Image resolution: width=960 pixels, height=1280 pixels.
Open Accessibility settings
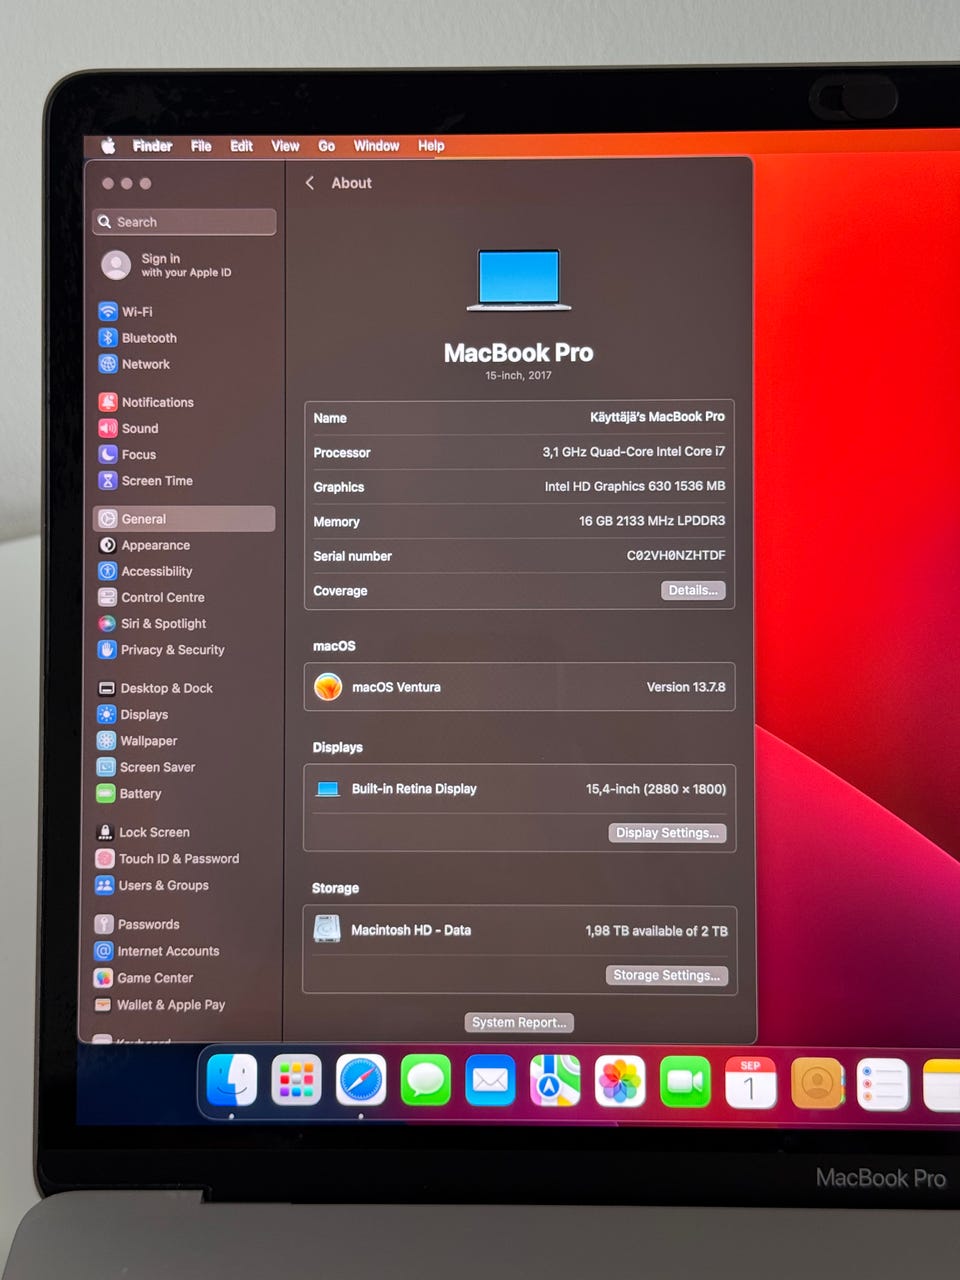pos(146,571)
